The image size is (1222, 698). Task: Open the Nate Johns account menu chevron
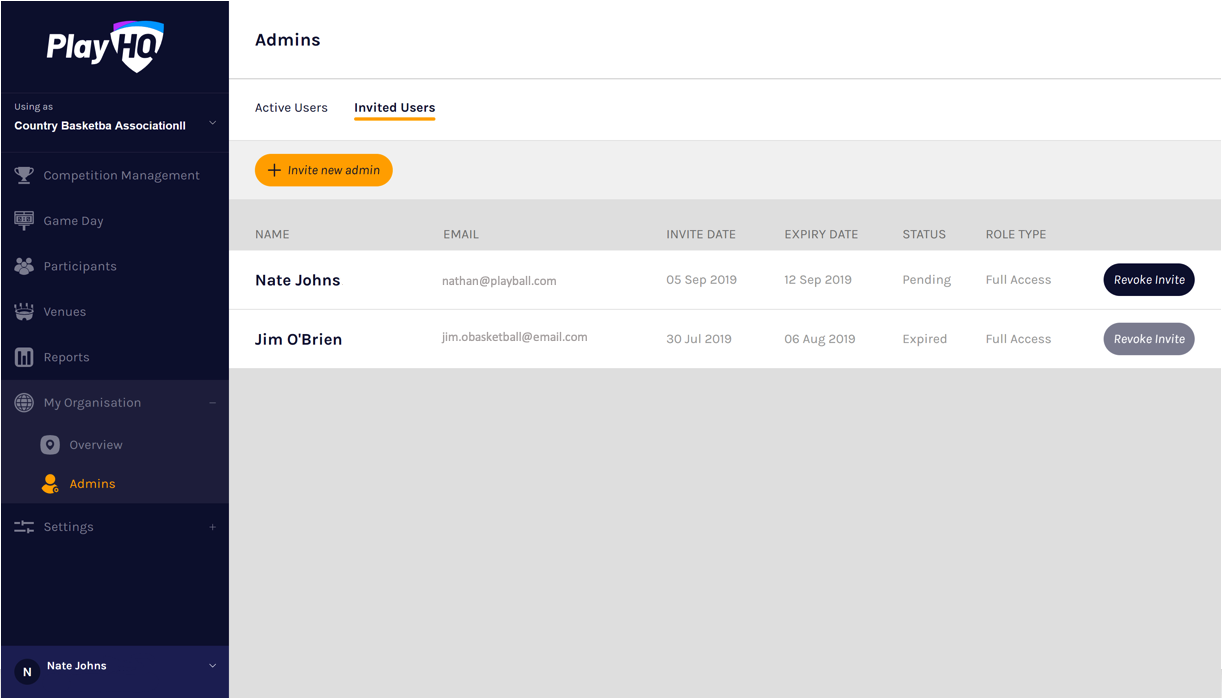[x=212, y=666]
